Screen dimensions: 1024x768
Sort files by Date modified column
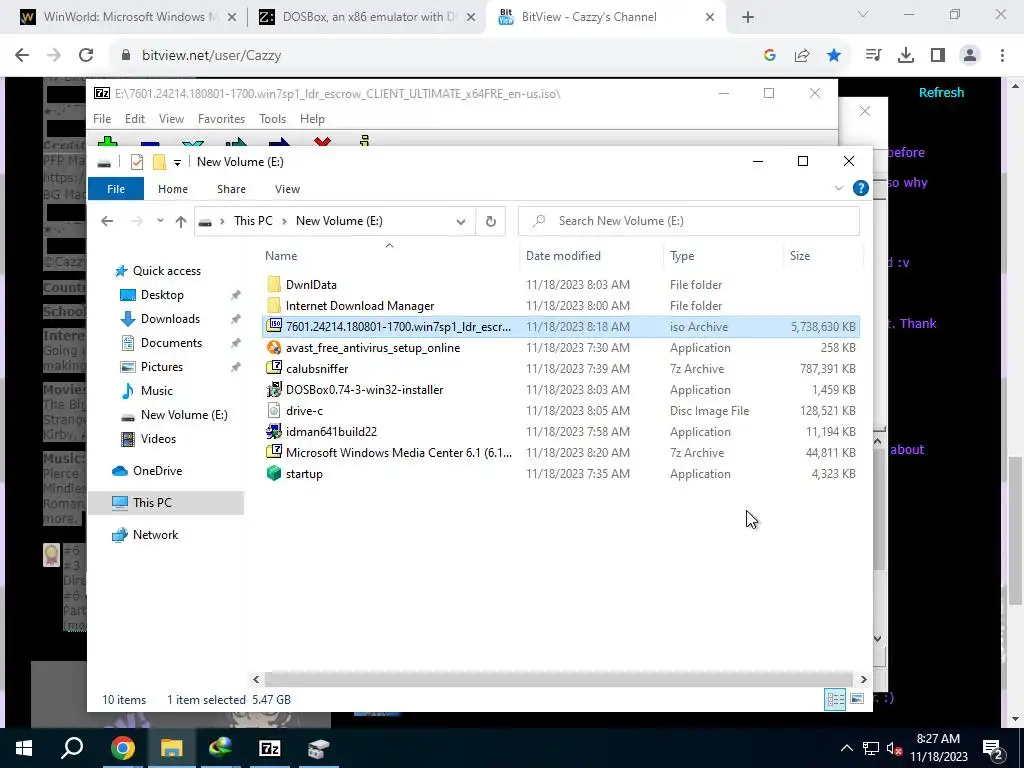point(592,256)
